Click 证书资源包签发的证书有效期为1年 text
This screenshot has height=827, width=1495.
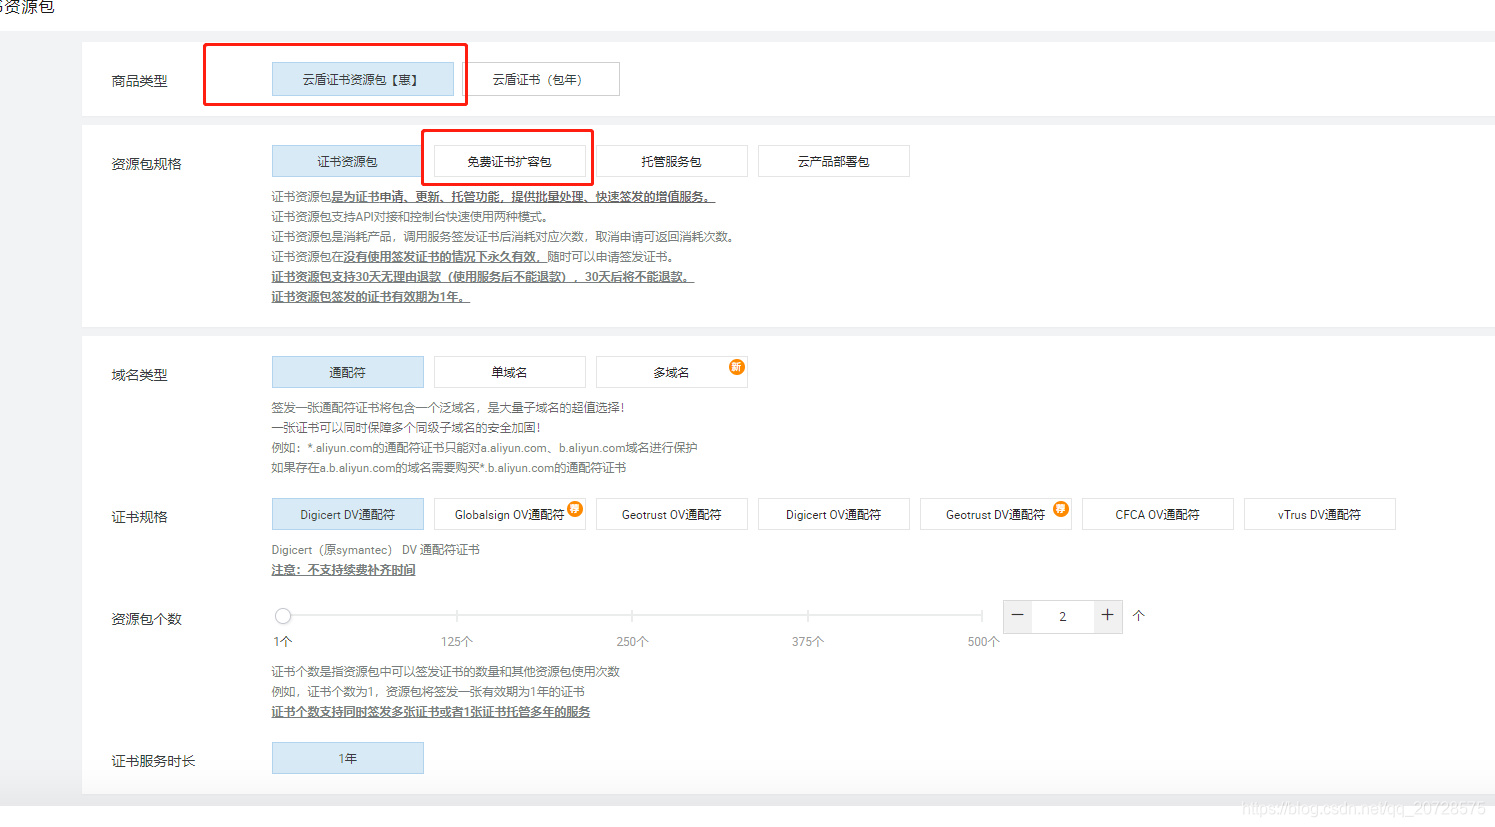(x=370, y=297)
